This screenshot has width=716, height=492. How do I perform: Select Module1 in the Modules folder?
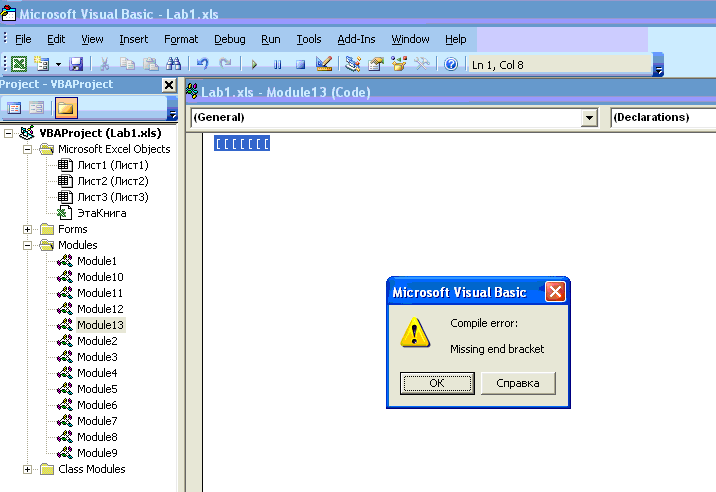coord(97,261)
